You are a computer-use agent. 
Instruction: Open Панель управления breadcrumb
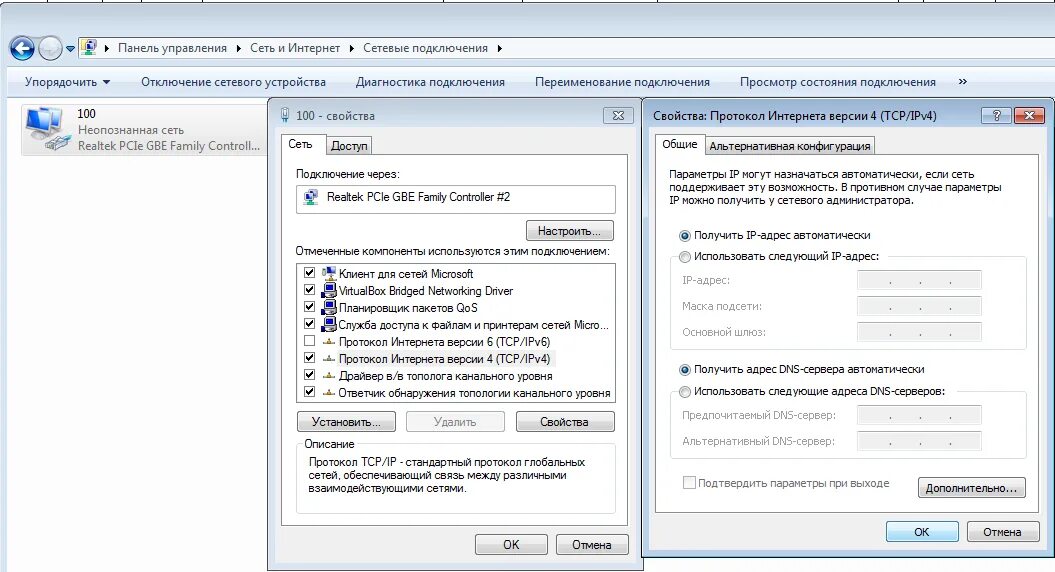pyautogui.click(x=172, y=48)
